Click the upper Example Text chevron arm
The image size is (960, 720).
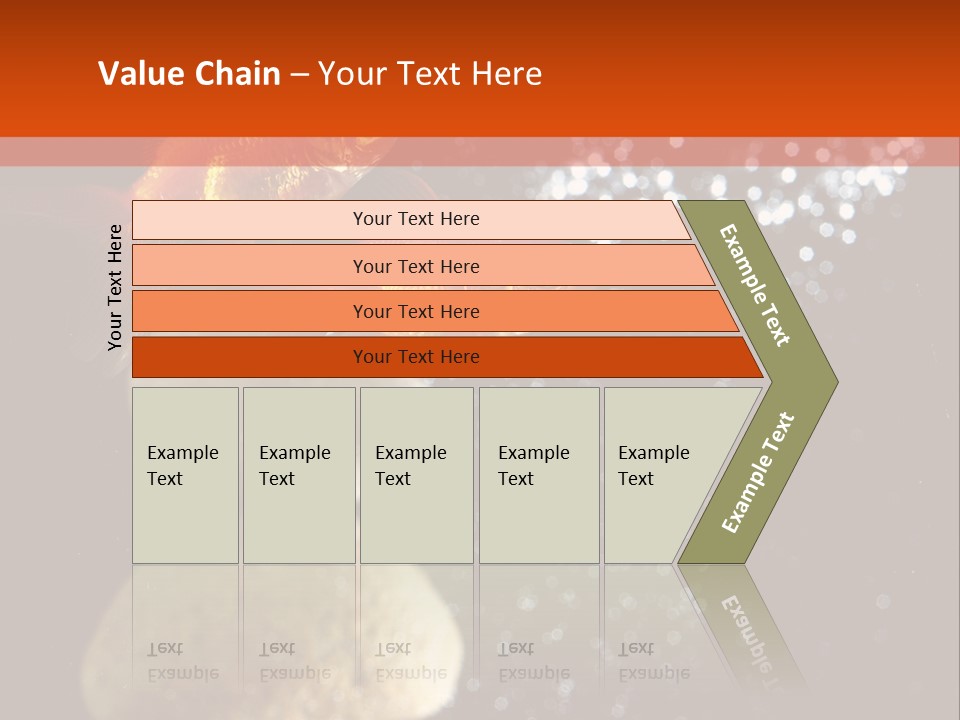click(x=755, y=285)
